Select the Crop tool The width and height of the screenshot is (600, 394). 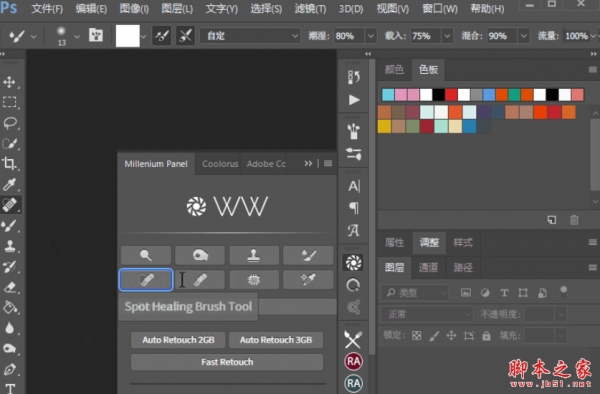pos(10,164)
